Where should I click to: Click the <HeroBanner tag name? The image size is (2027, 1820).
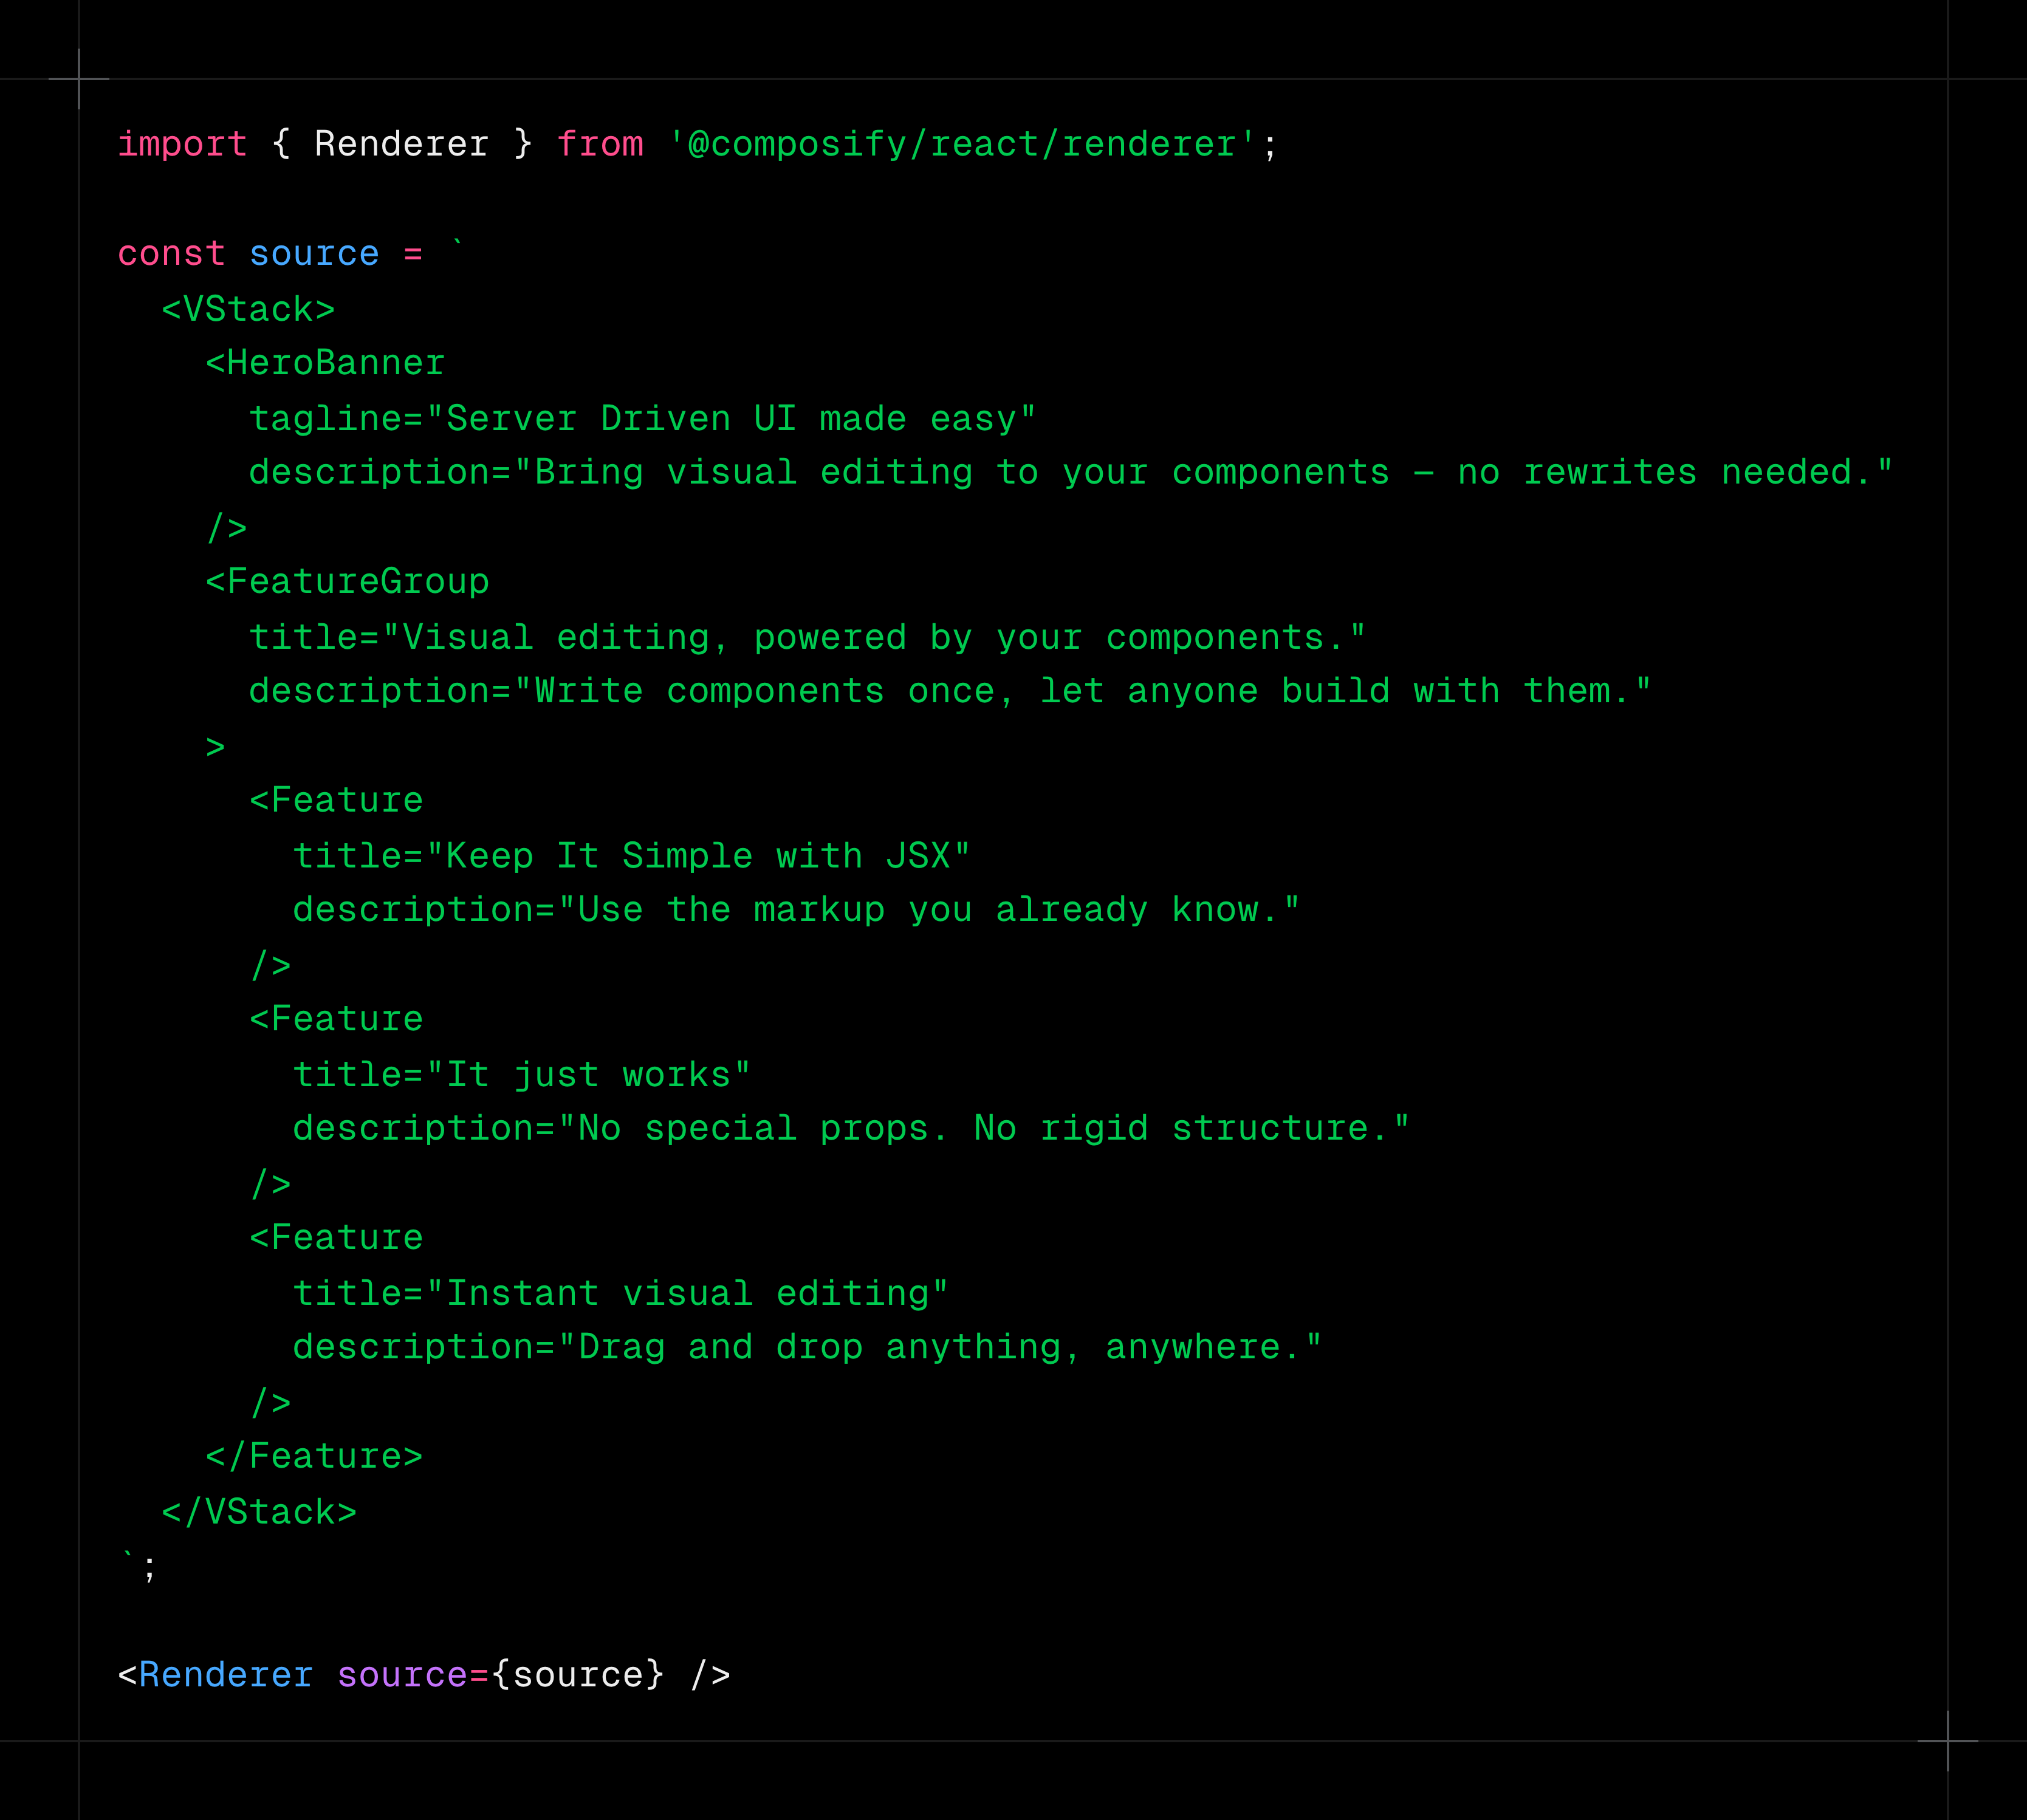(325, 363)
